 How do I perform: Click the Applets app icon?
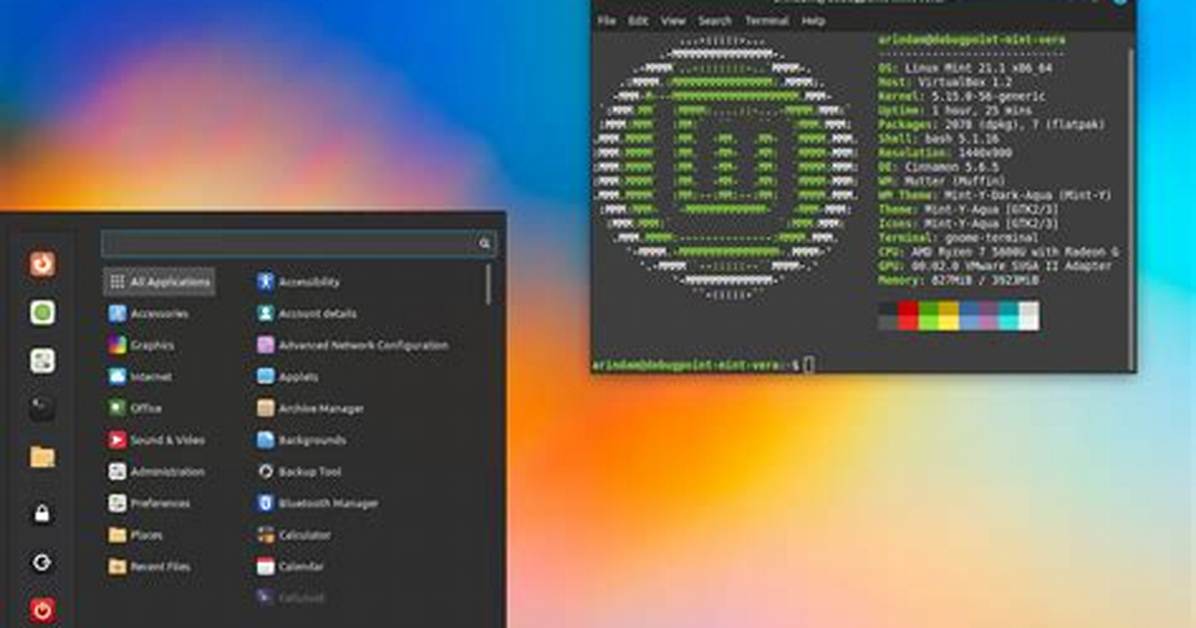[x=265, y=376]
